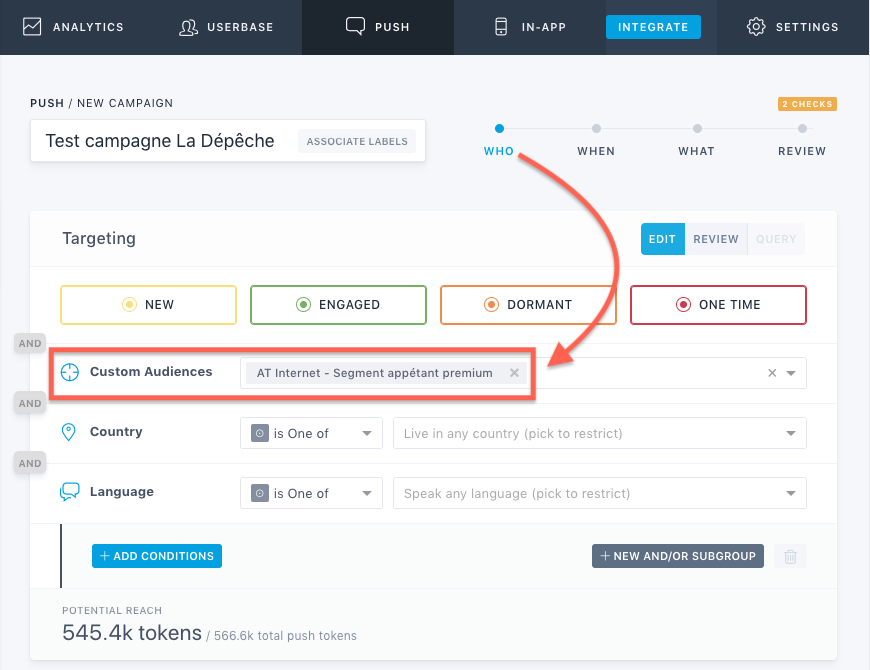The width and height of the screenshot is (870, 670).
Task: Open the Country operator dropdown
Action: [x=311, y=433]
